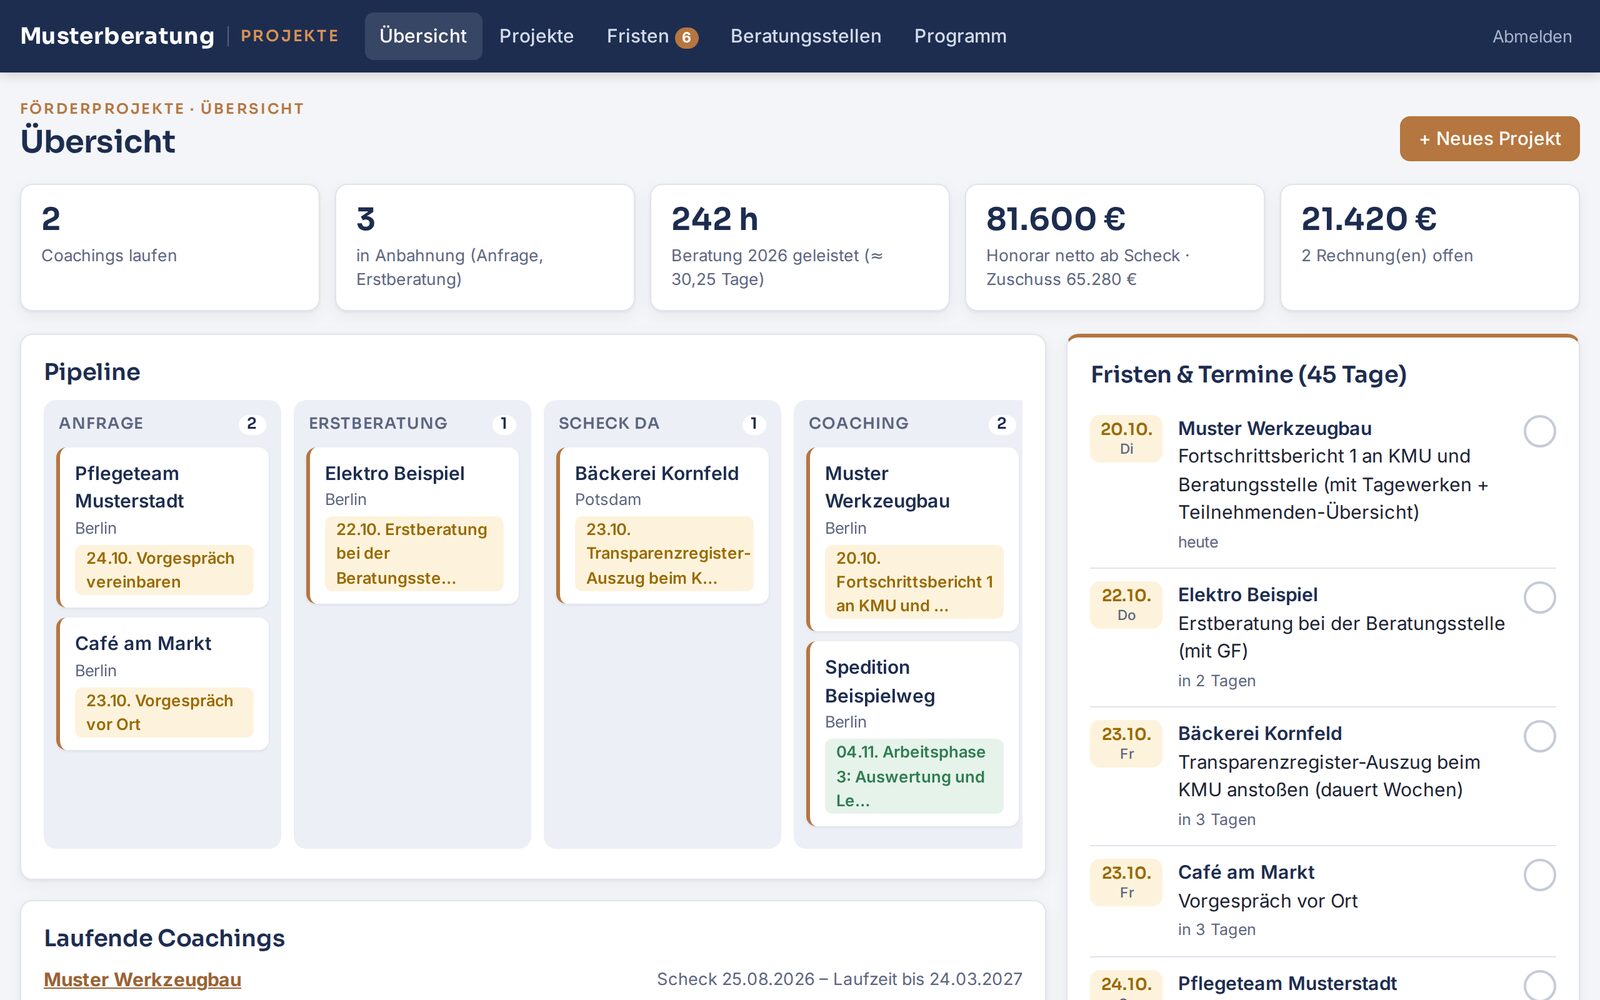Mark Muster Werkzeugbau 20.10. deadline as done
Screen dimensions: 1600x1000
1539,431
